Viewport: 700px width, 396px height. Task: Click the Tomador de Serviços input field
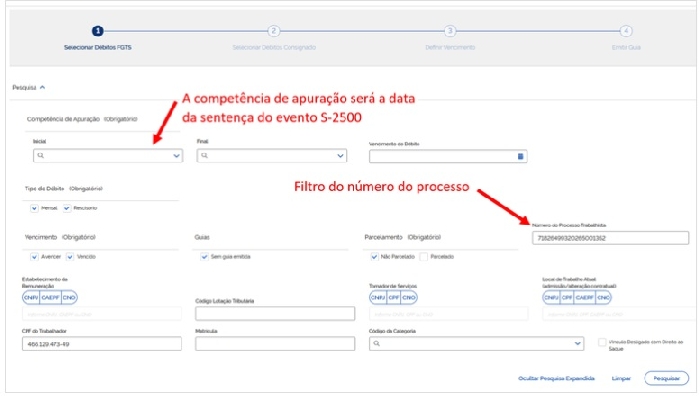pyautogui.click(x=448, y=314)
